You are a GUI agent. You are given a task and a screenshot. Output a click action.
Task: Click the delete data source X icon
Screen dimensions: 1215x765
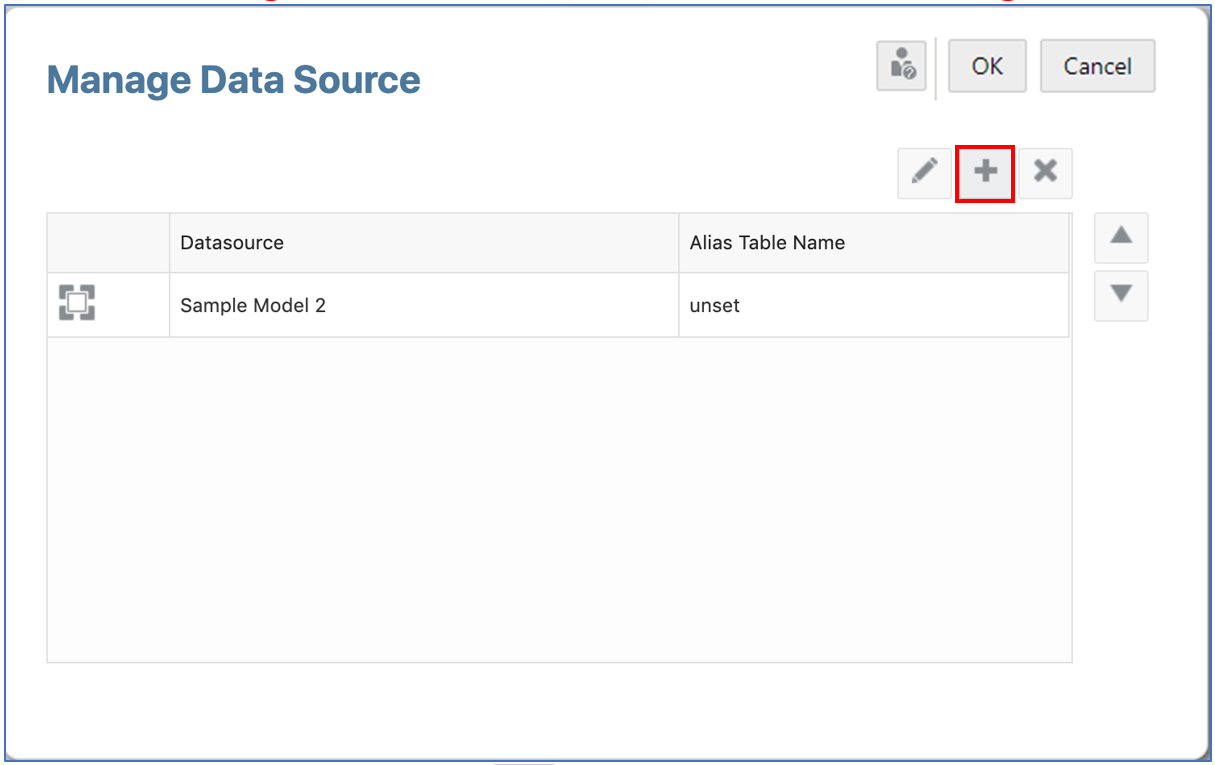(x=1045, y=173)
